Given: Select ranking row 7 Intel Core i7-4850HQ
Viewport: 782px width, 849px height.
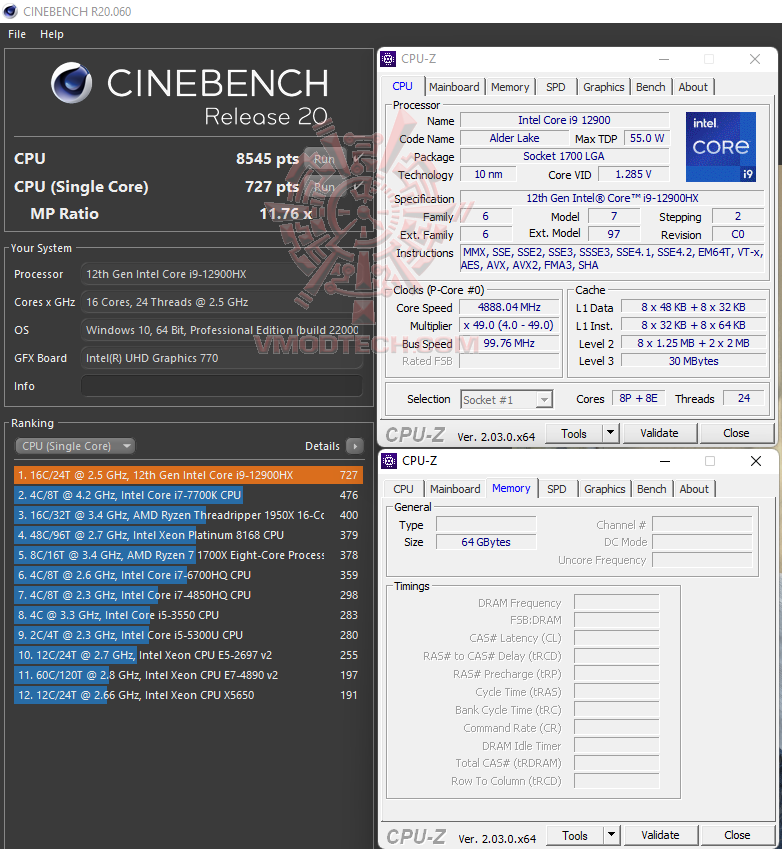Looking at the screenshot, I should (188, 595).
